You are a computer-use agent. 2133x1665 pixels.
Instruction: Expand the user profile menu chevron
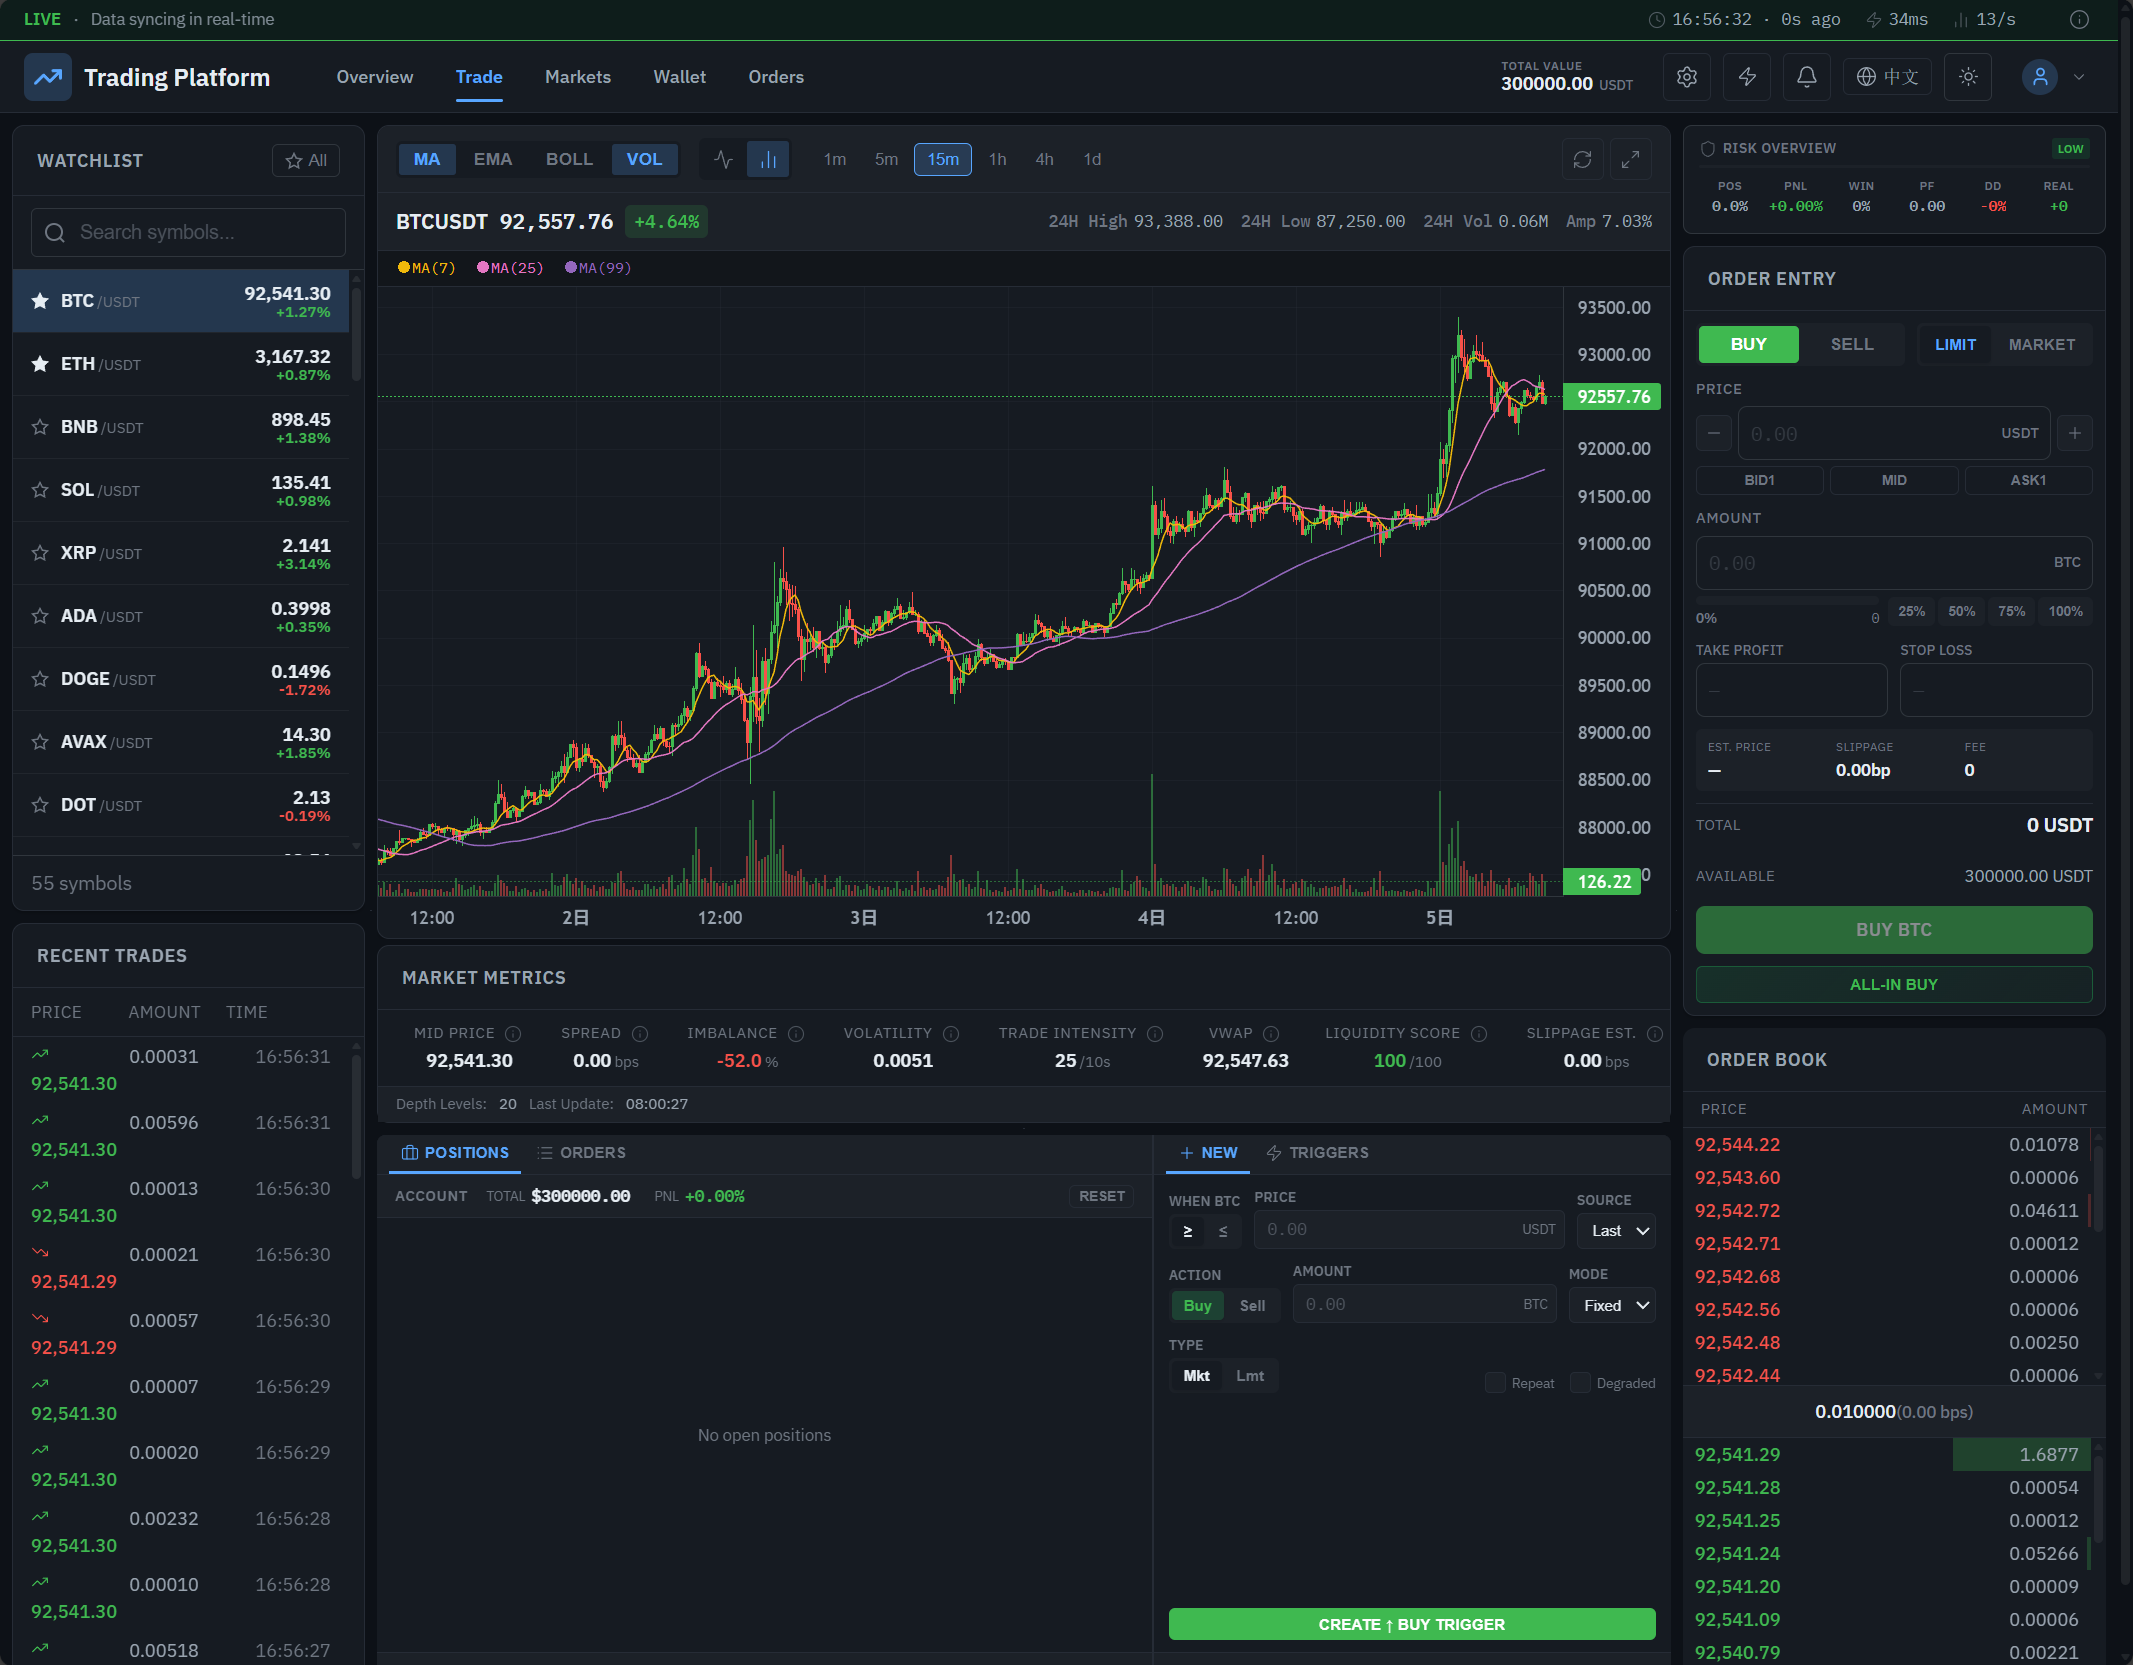click(2079, 77)
